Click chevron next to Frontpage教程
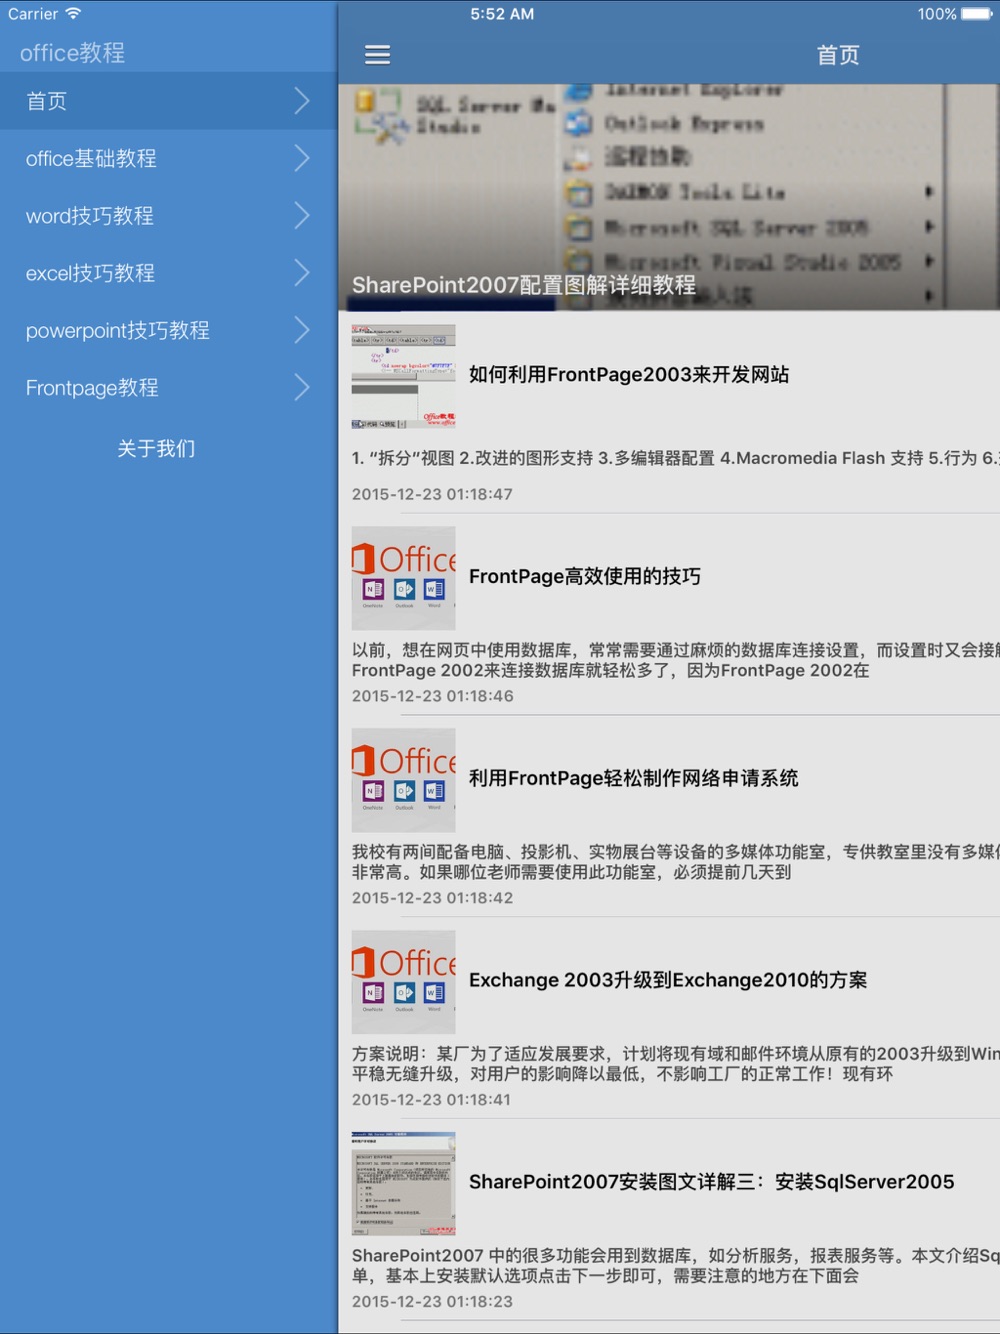The height and width of the screenshot is (1334, 1000). 302,387
